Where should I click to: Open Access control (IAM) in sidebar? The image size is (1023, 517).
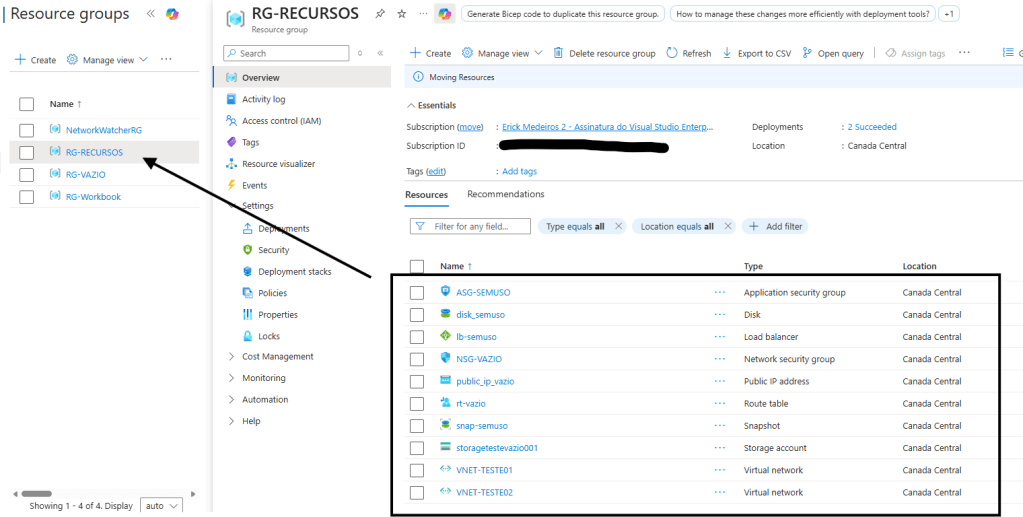[281, 121]
